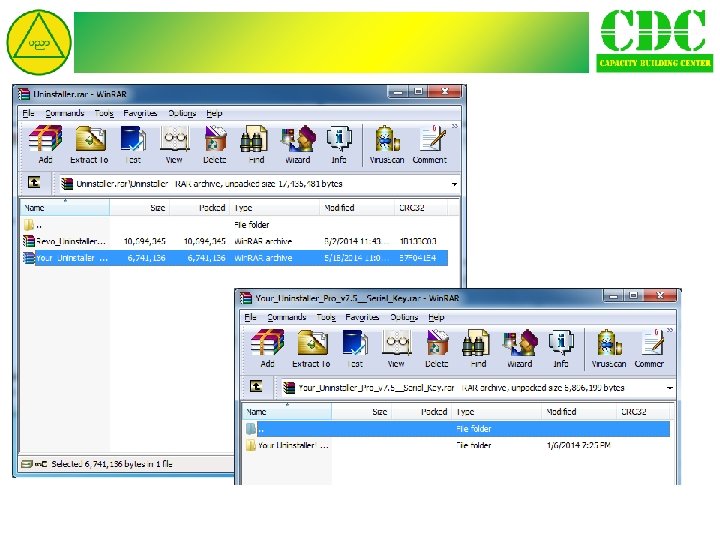
Task: Click the yellow triangle circle emblem
Action: click(39, 42)
